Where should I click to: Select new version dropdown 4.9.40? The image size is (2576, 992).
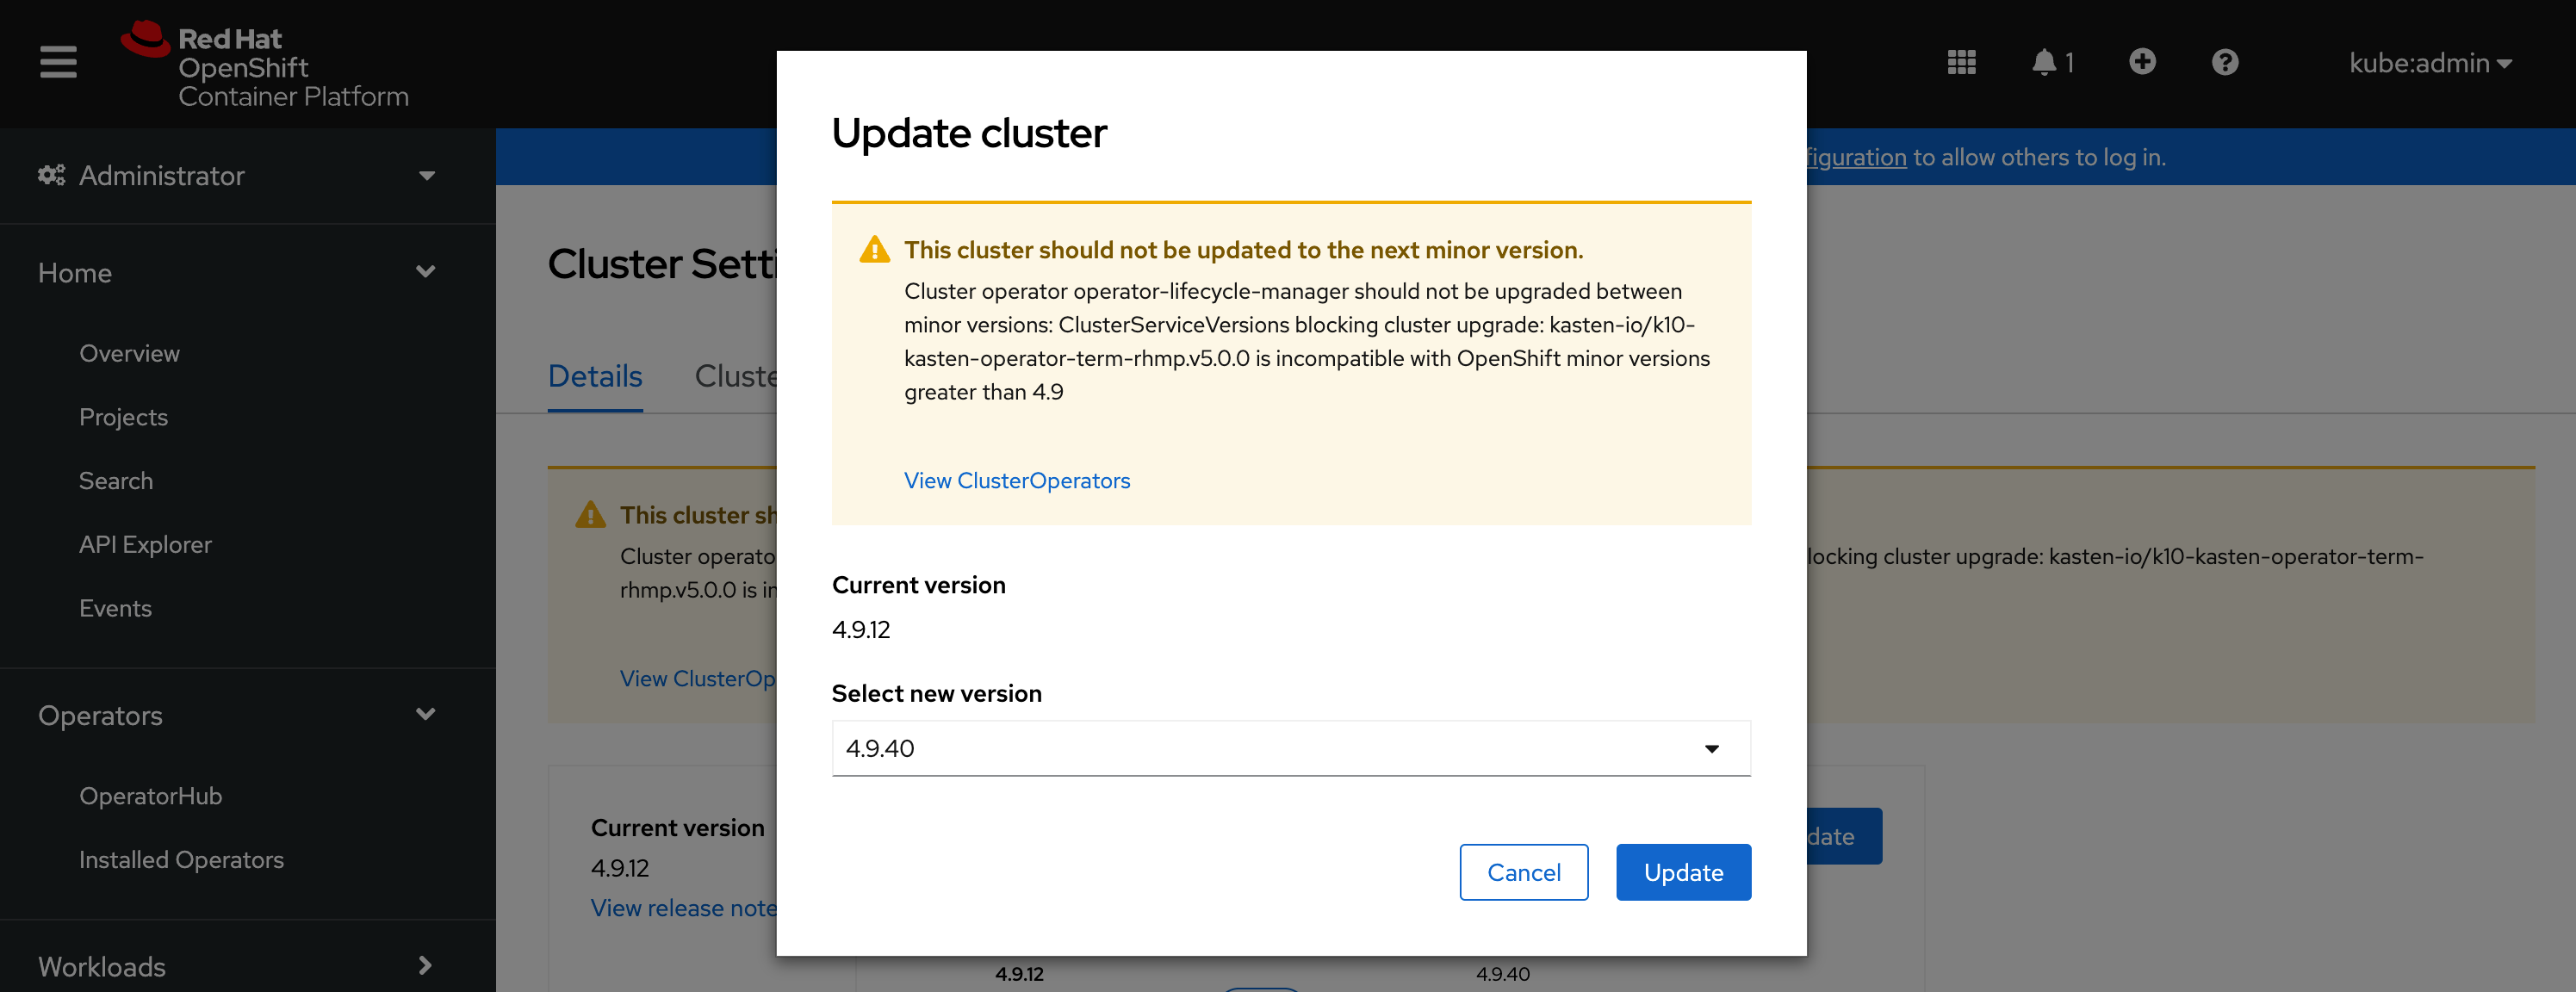pos(1289,747)
